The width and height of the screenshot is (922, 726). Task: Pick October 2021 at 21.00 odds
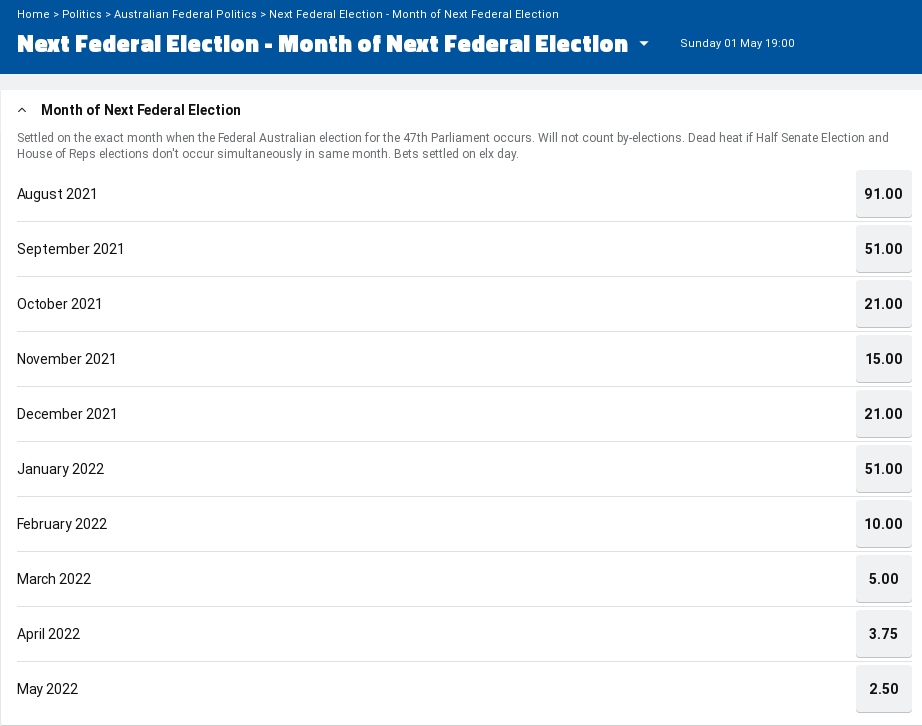pyautogui.click(x=883, y=304)
